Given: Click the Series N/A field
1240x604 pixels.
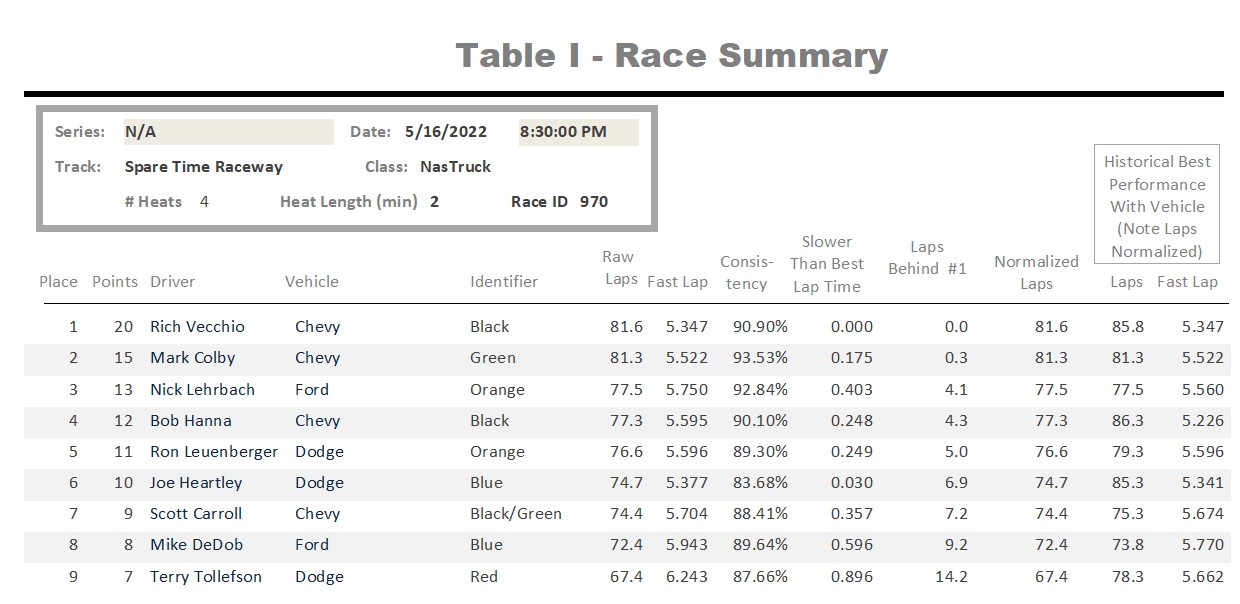Looking at the screenshot, I should pos(228,132).
